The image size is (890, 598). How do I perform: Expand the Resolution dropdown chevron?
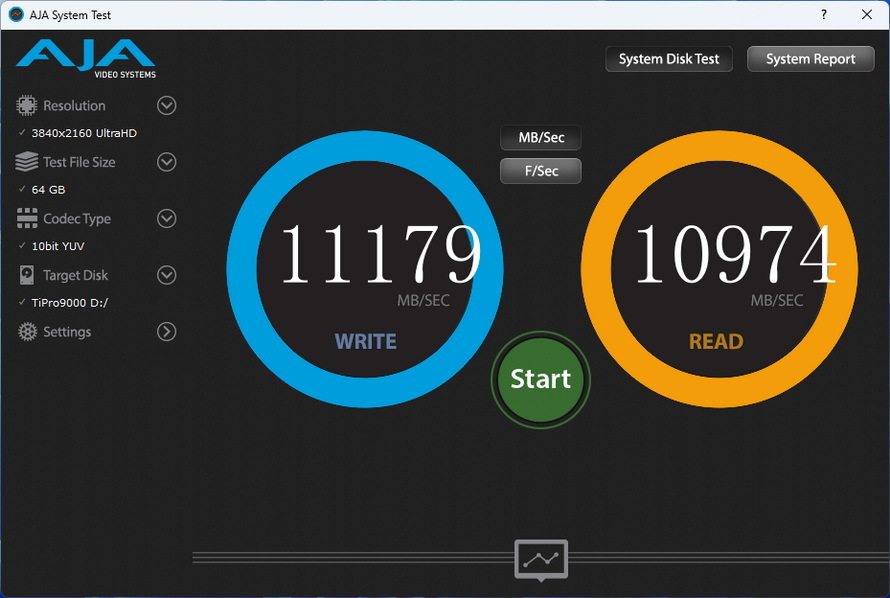coord(166,106)
